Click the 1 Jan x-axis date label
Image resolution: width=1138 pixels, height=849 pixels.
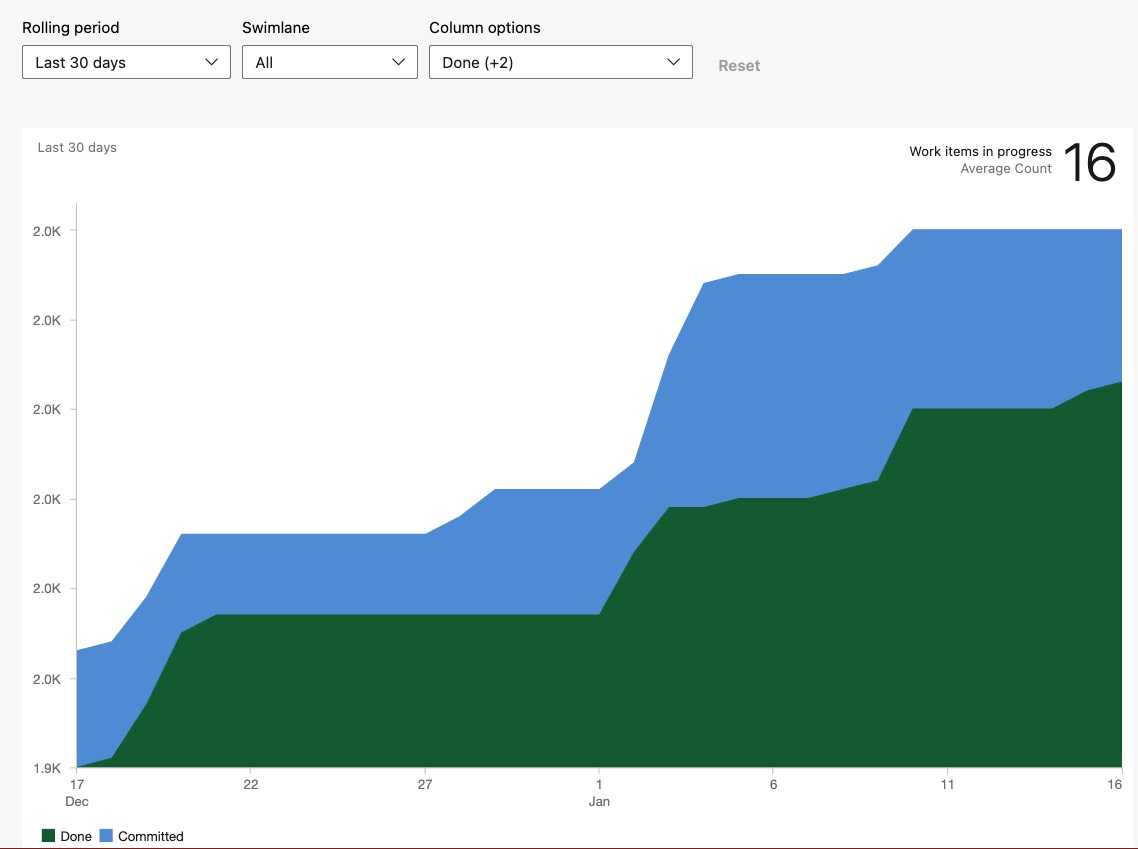pos(599,792)
